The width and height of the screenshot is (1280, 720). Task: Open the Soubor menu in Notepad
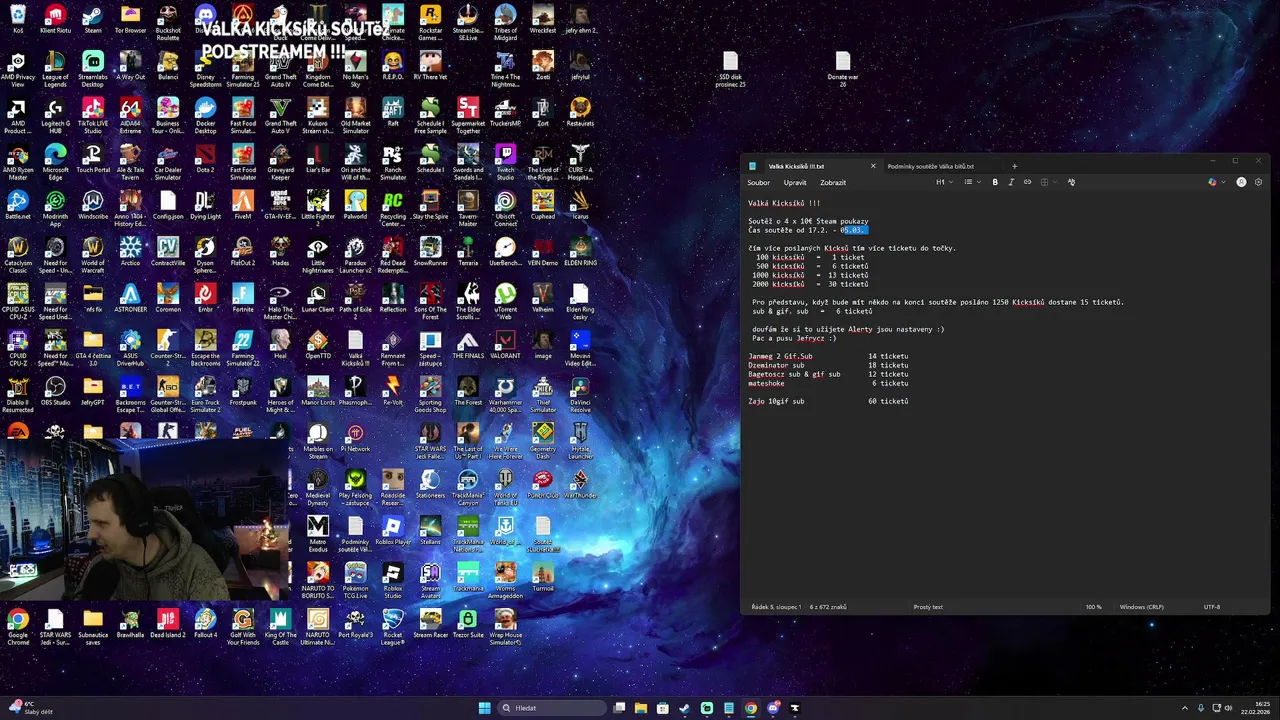tap(758, 182)
